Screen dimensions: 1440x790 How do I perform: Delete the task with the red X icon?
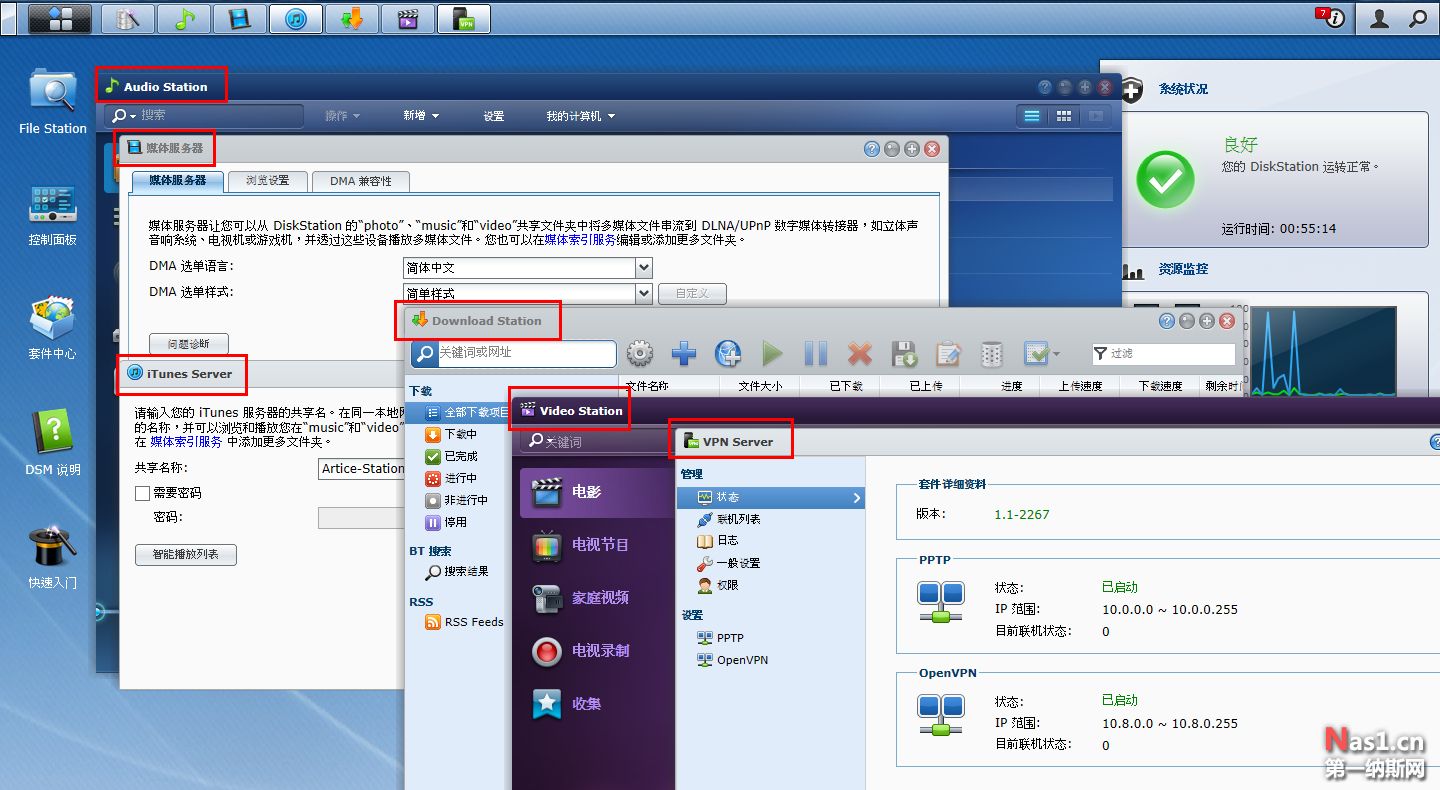pyautogui.click(x=860, y=353)
